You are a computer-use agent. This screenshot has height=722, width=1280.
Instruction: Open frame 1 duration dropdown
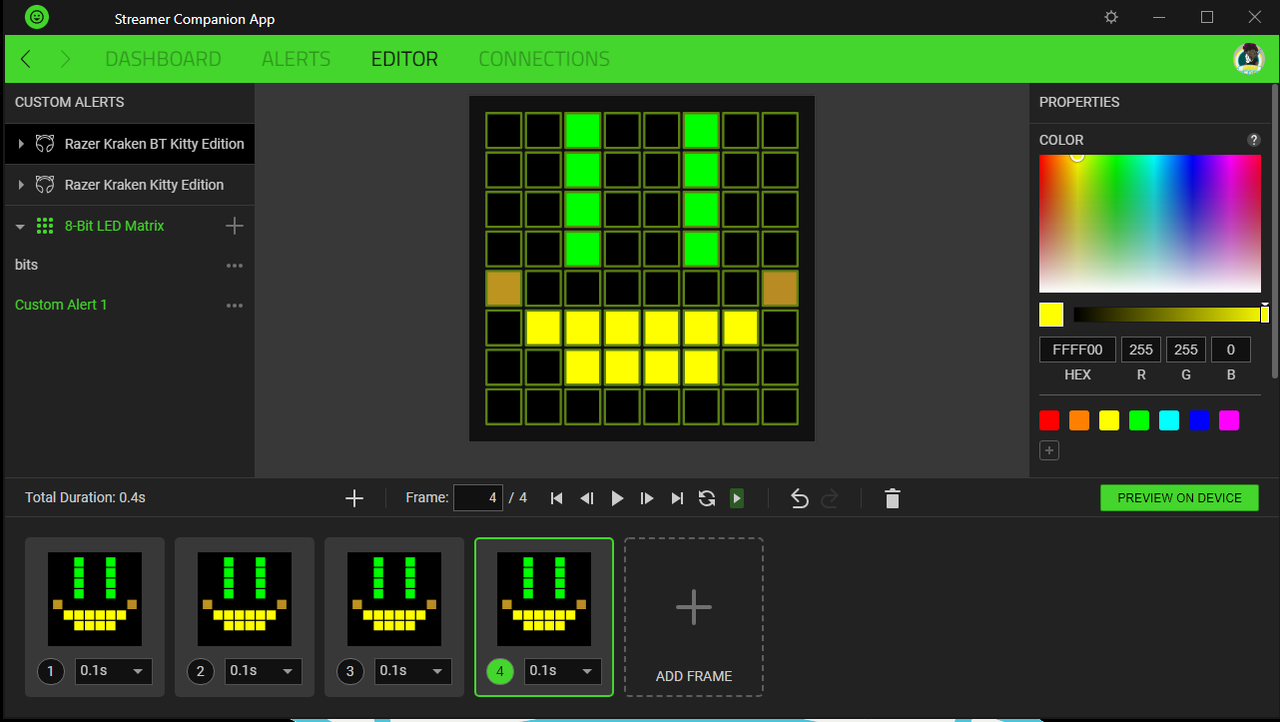[114, 671]
